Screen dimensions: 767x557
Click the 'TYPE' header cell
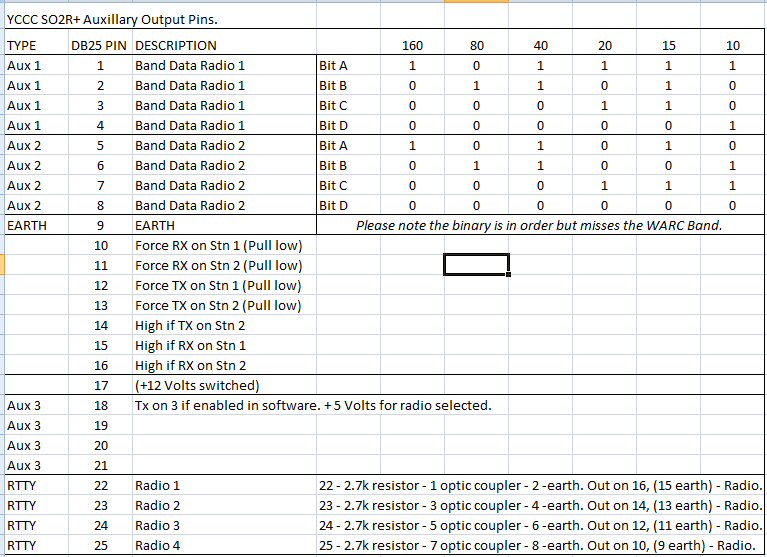tap(36, 45)
